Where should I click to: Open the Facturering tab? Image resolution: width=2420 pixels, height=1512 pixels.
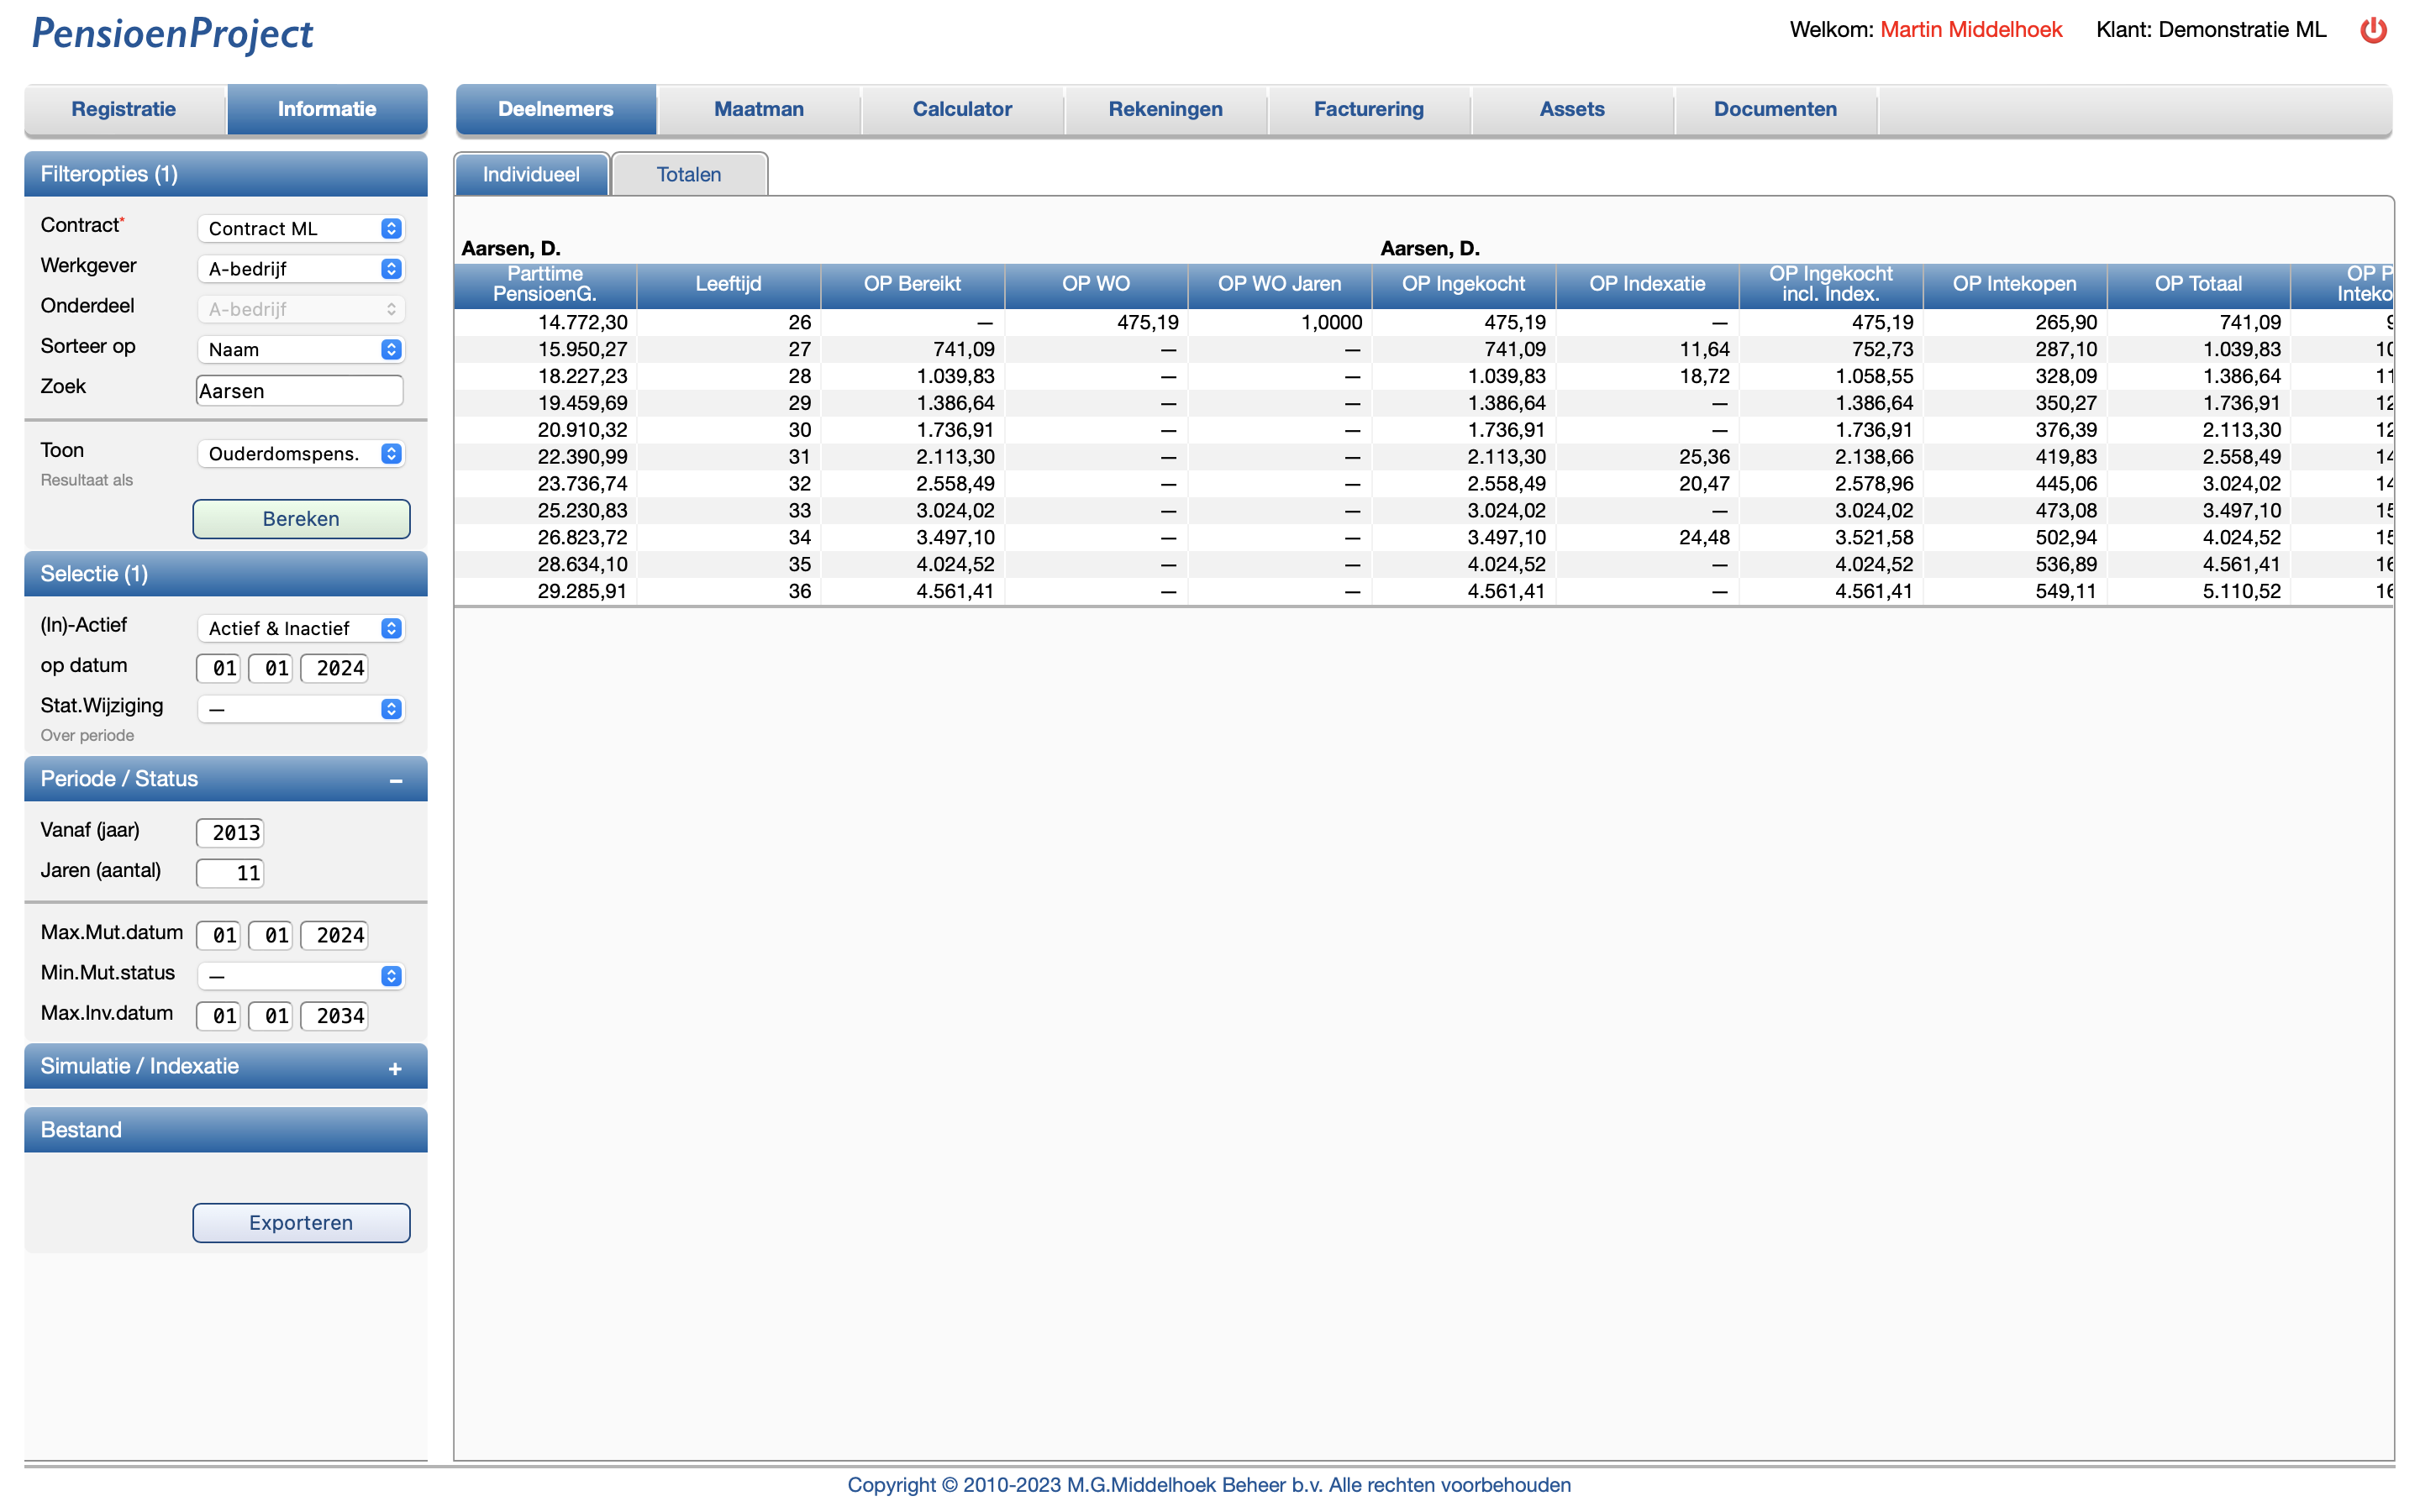pyautogui.click(x=1368, y=109)
